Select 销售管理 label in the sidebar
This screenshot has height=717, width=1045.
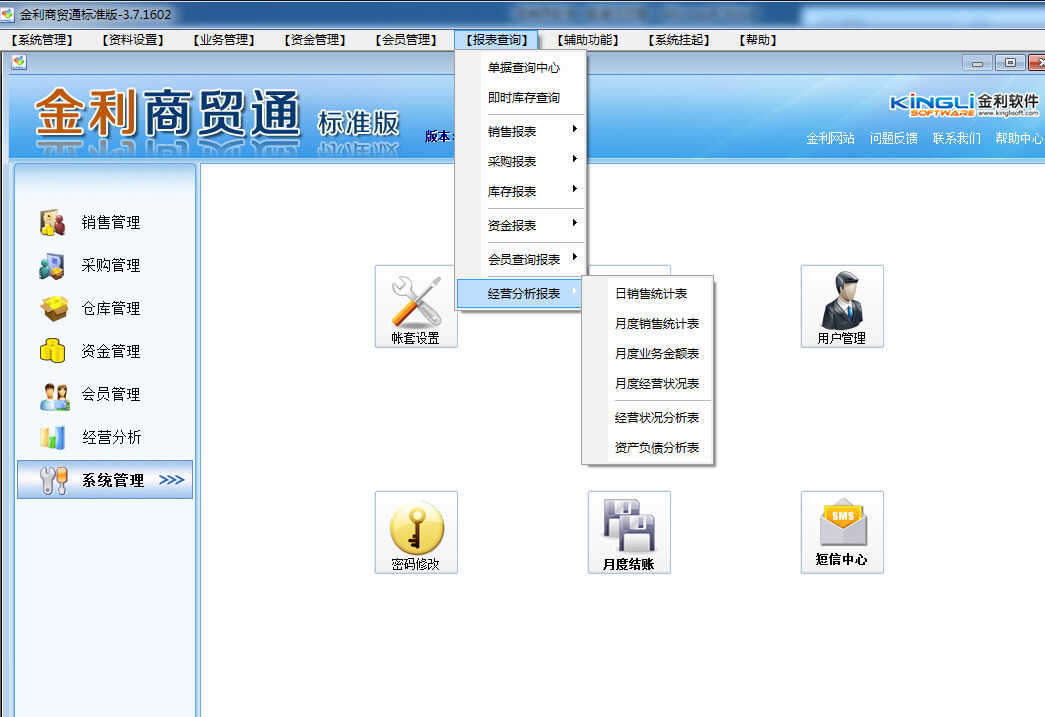111,223
